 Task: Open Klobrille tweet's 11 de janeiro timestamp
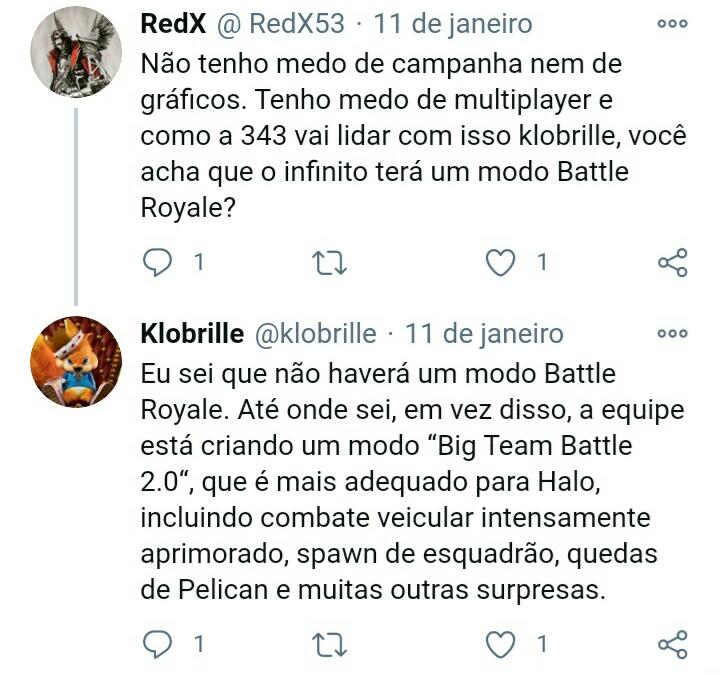point(485,333)
